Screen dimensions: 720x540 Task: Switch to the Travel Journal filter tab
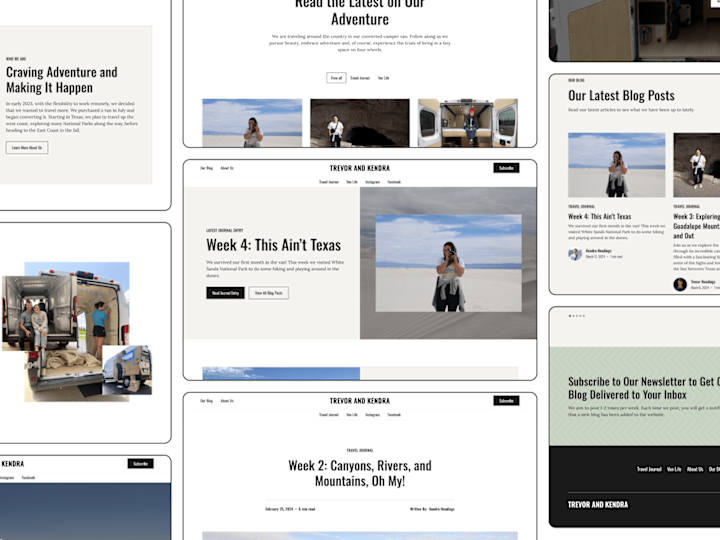click(360, 78)
